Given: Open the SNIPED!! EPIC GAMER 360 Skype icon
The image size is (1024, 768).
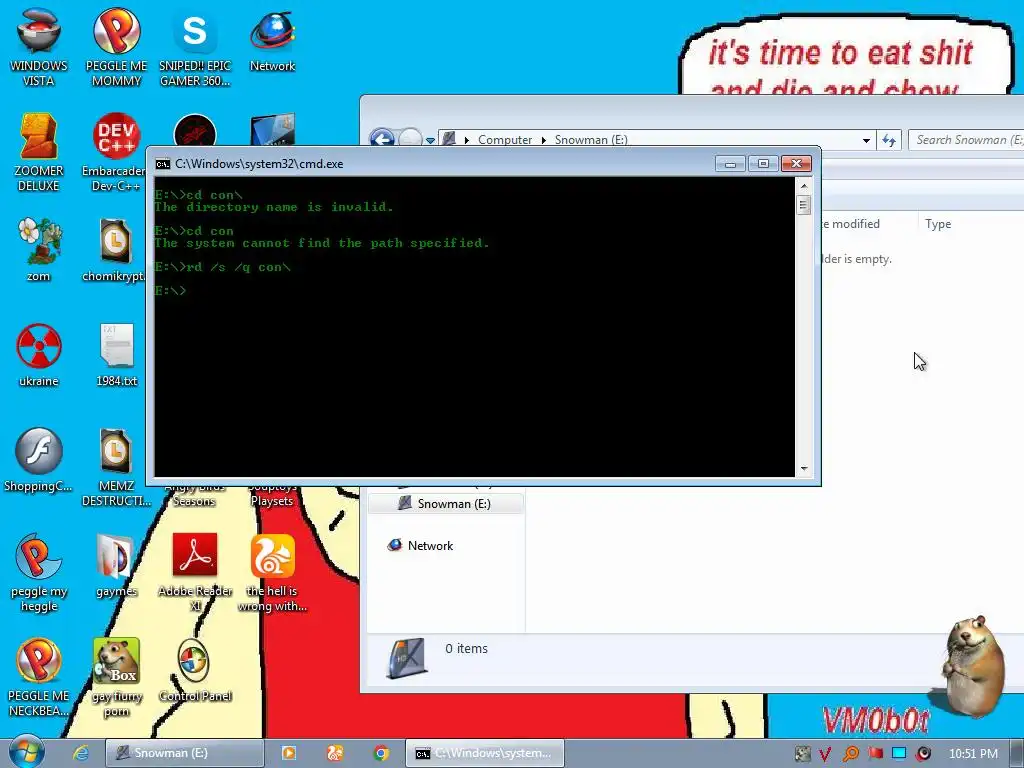Looking at the screenshot, I should click(195, 46).
